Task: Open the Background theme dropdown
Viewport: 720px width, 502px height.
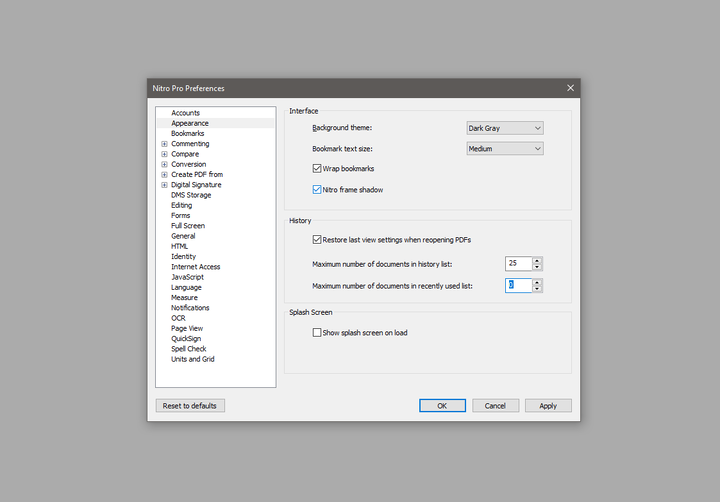Action: 505,128
